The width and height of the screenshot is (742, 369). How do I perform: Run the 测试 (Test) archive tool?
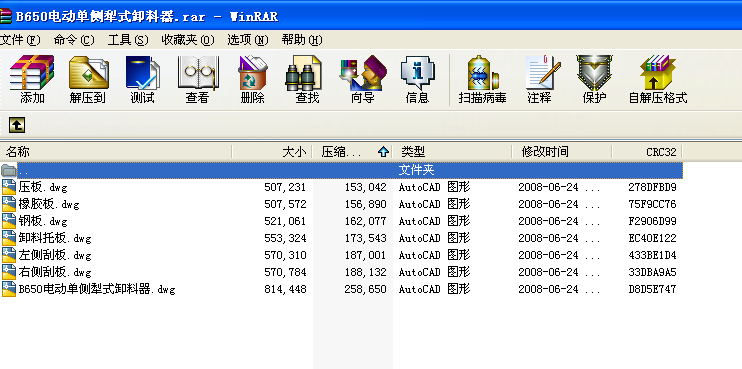tap(142, 72)
